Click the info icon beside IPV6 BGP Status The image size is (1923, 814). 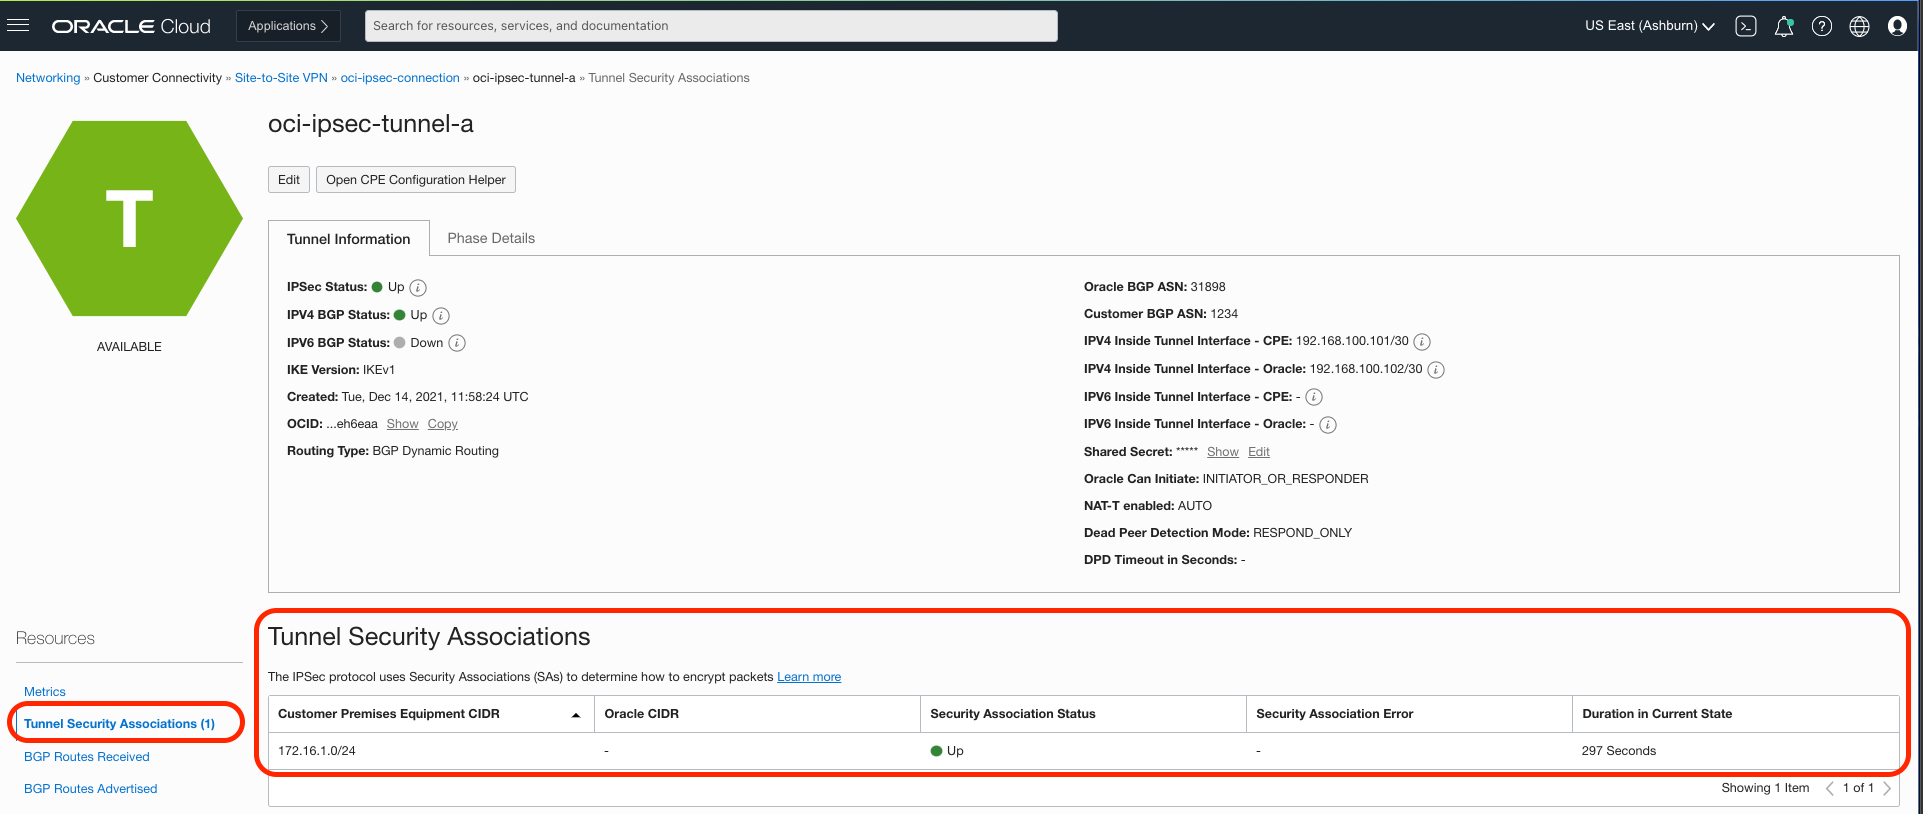457,343
